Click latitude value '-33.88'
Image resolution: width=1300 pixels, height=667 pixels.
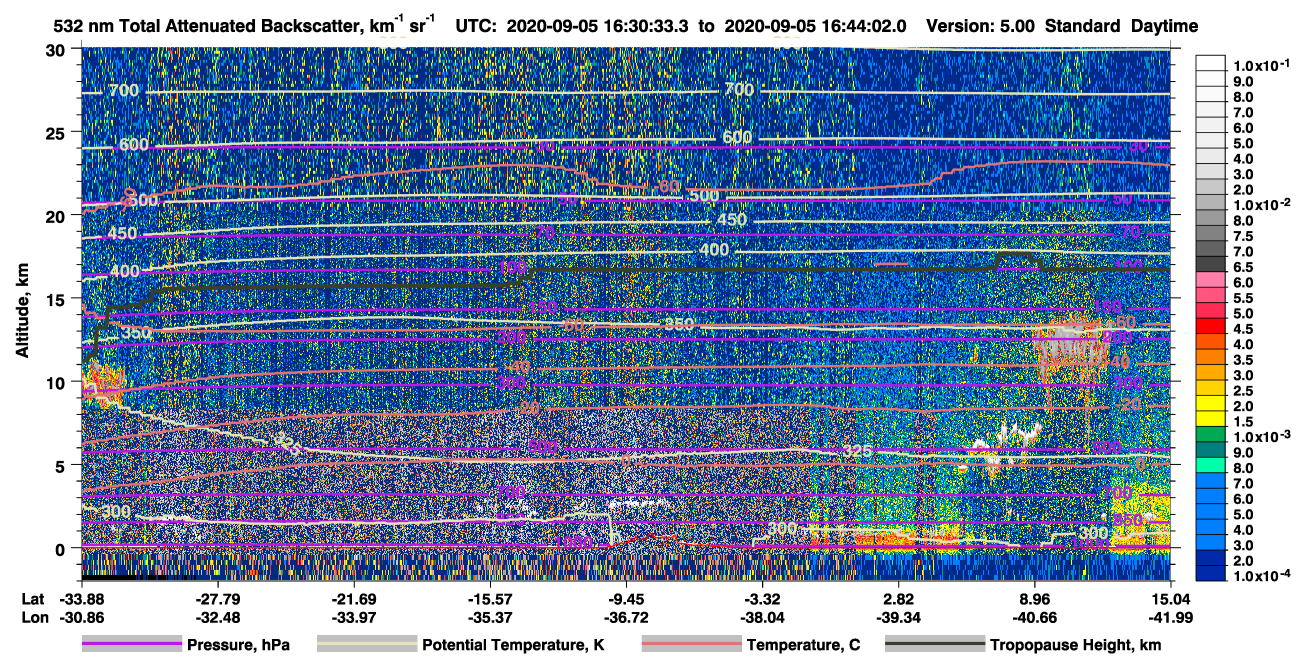click(80, 598)
